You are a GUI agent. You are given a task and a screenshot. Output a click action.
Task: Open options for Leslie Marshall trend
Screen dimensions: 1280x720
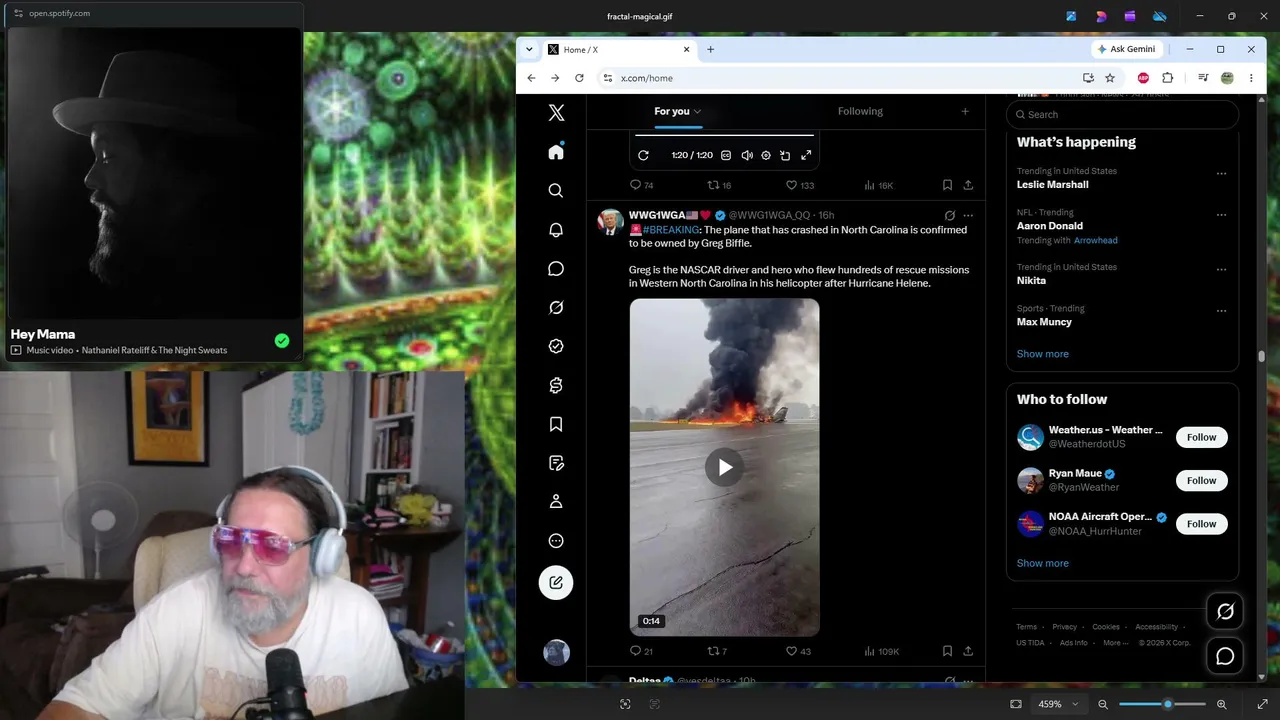pos(1221,173)
